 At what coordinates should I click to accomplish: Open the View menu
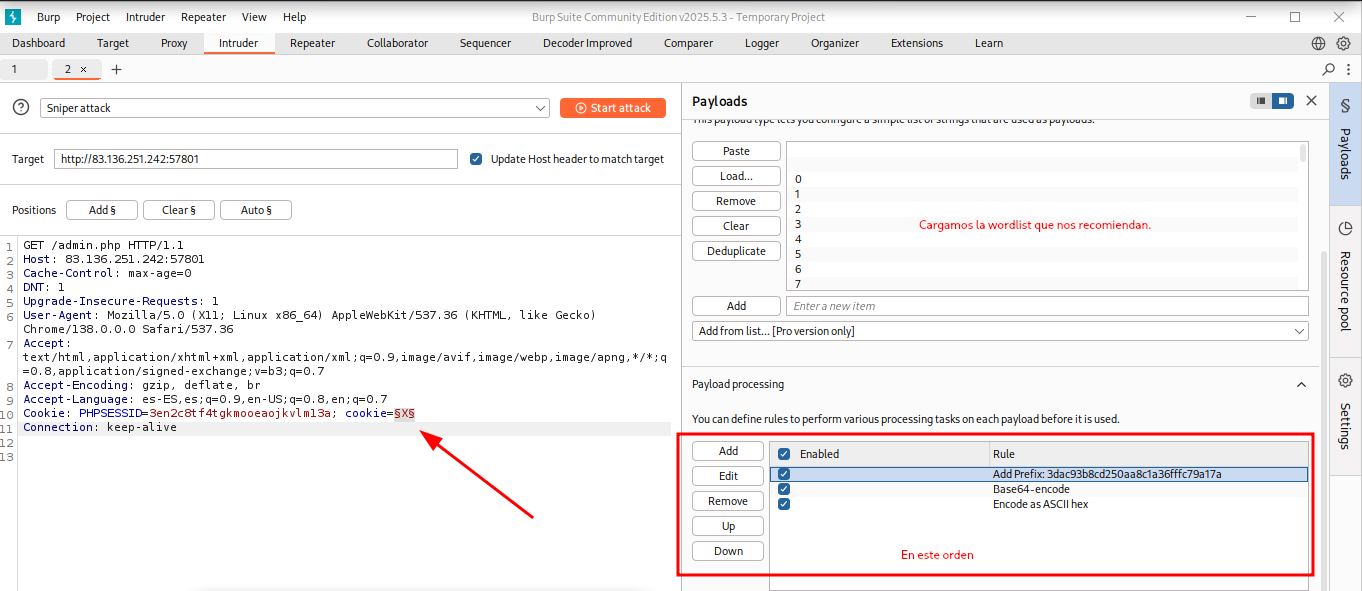tap(254, 17)
